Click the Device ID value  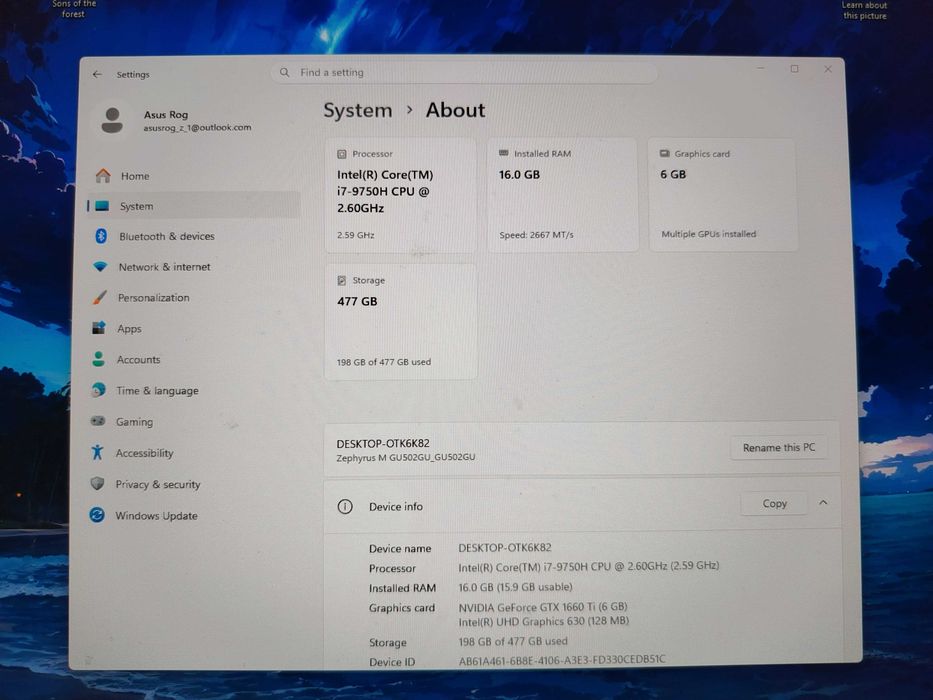click(562, 660)
